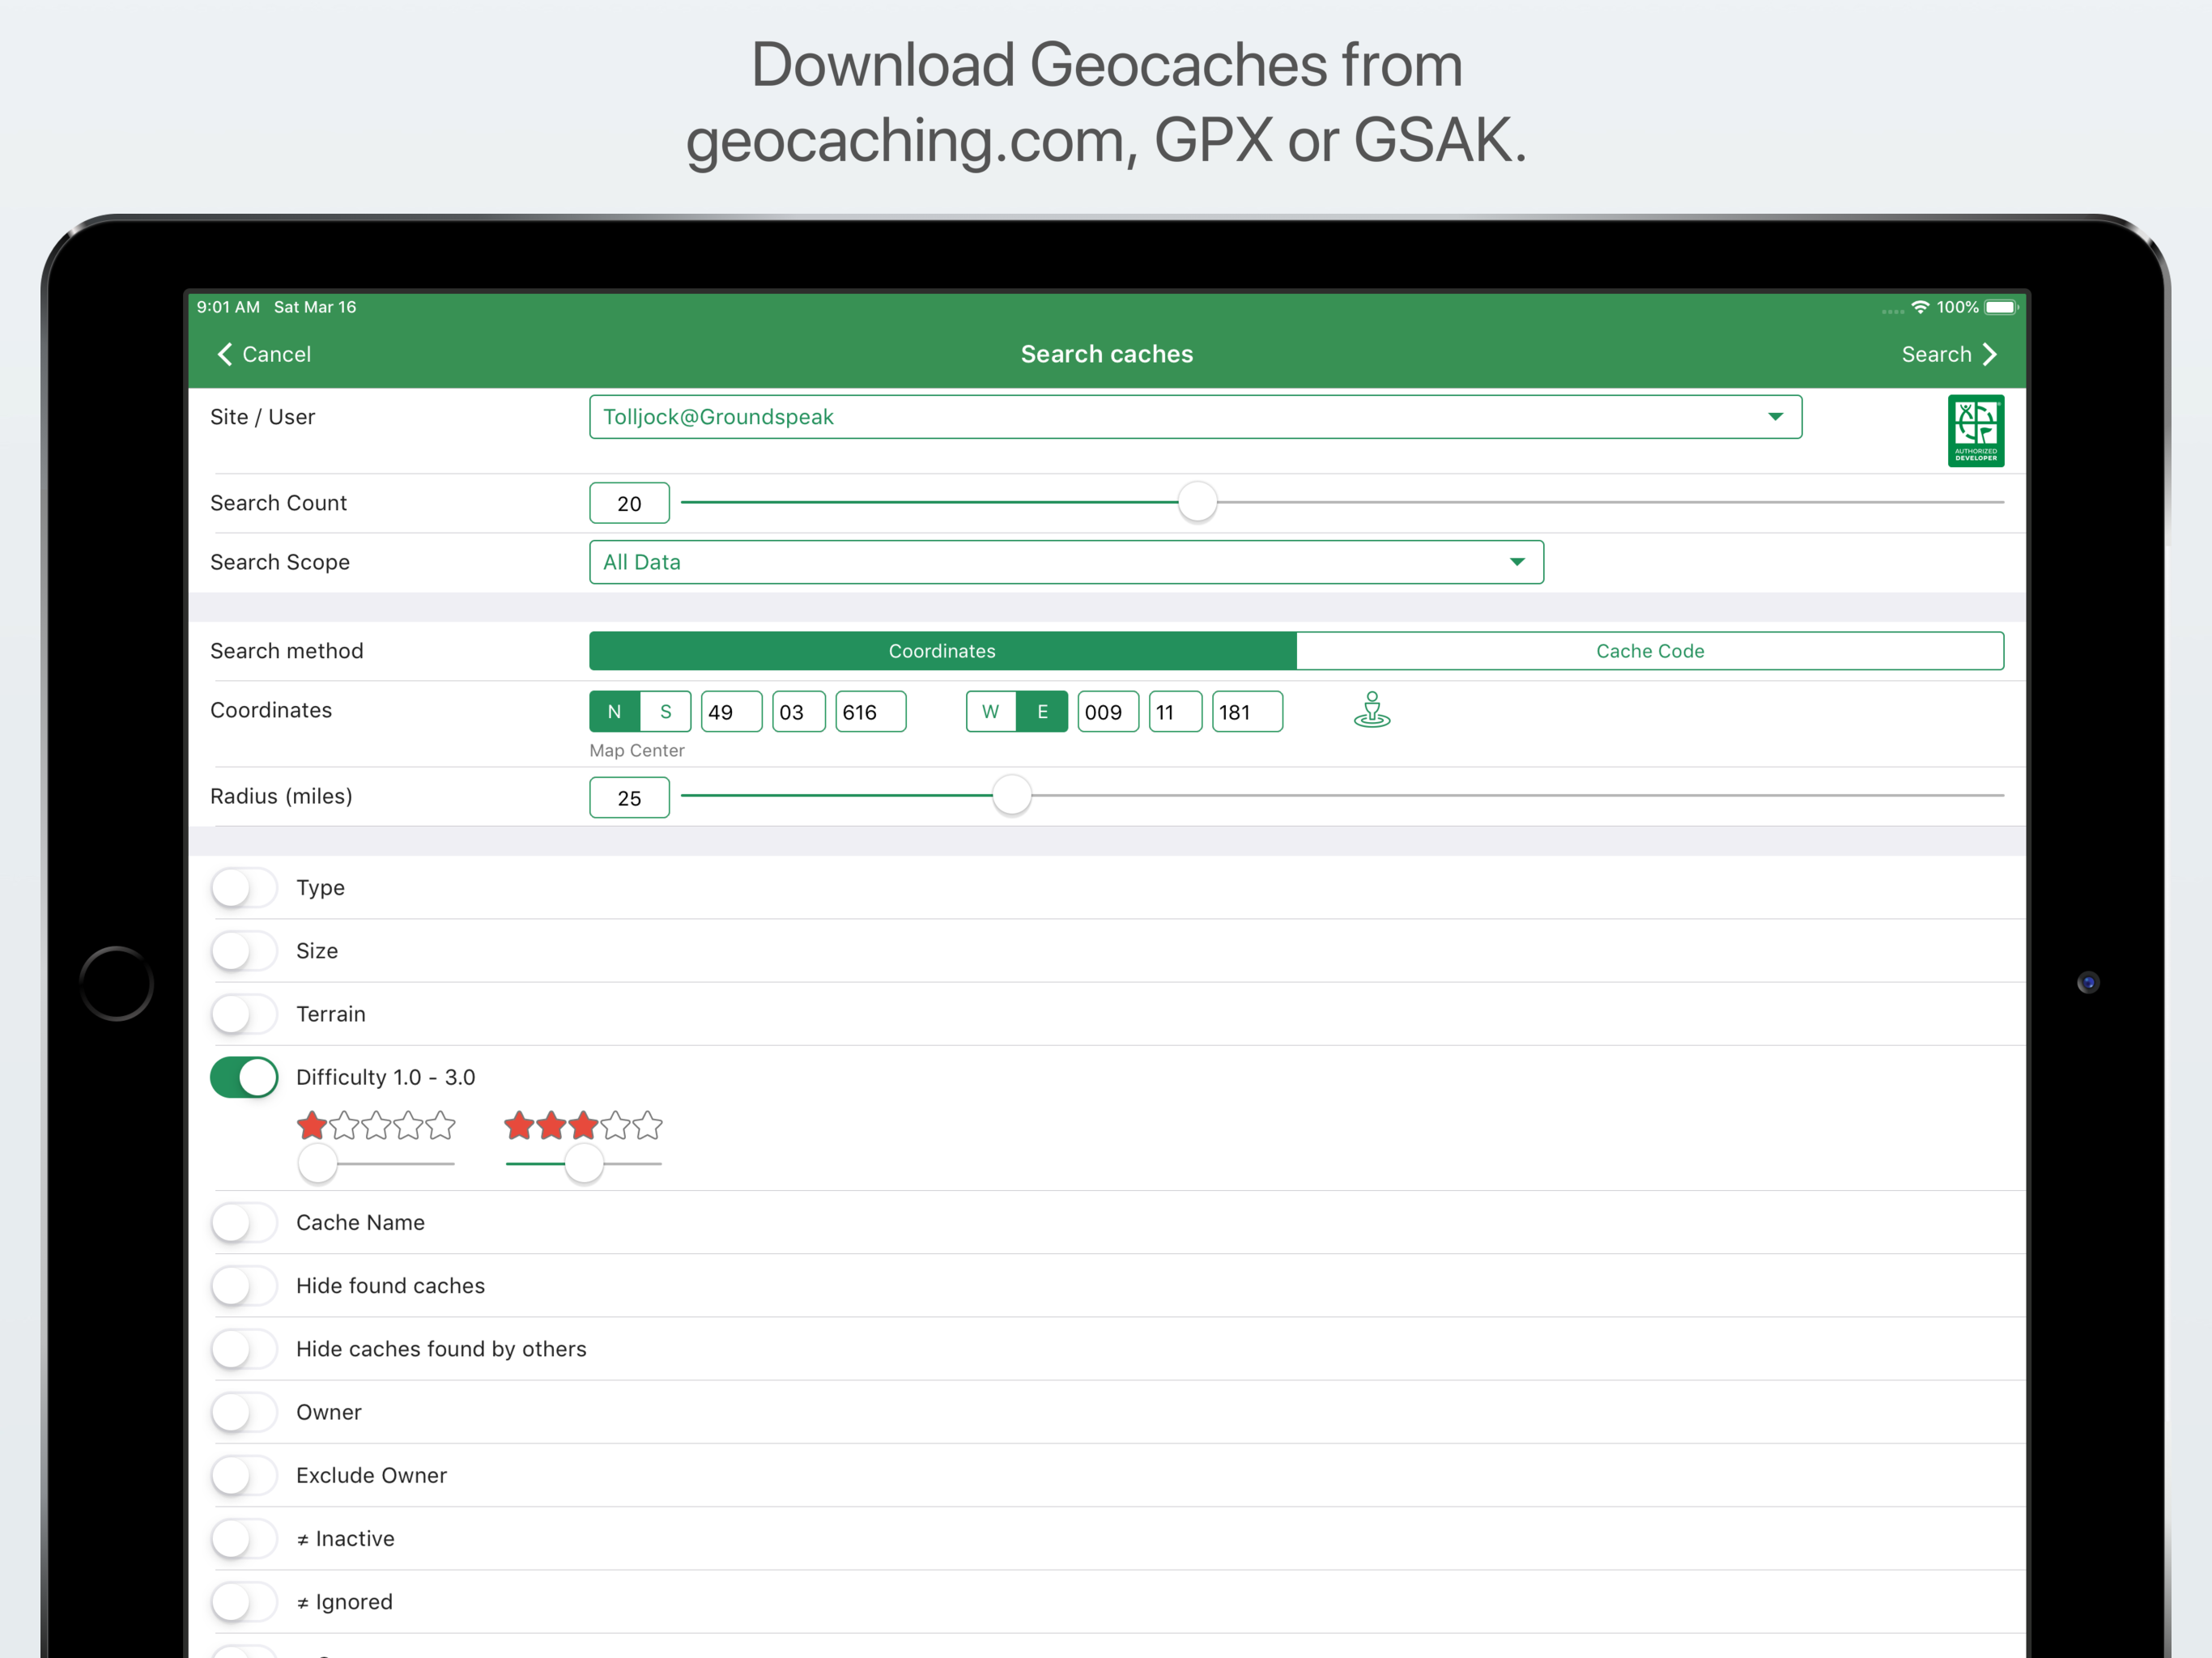This screenshot has height=1658, width=2212.
Task: Enable the Type filter switch
Action: 244,888
